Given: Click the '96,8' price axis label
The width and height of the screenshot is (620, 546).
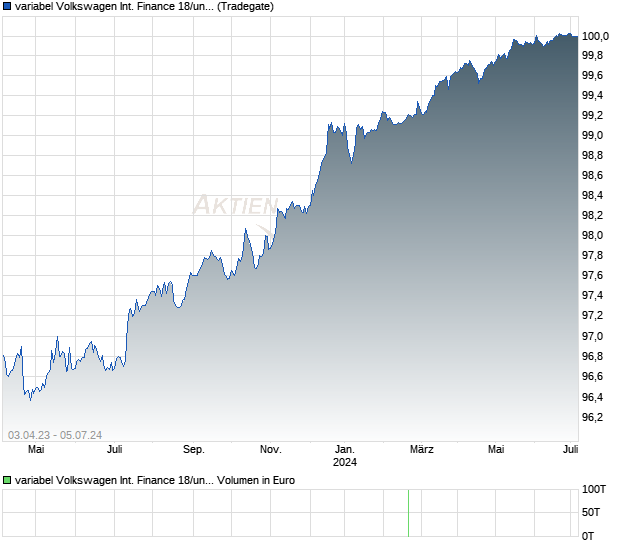Looking at the screenshot, I should coord(593,357).
